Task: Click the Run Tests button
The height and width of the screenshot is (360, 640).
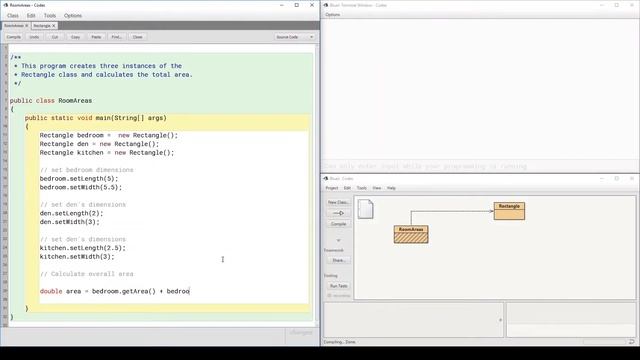Action: pos(338,286)
